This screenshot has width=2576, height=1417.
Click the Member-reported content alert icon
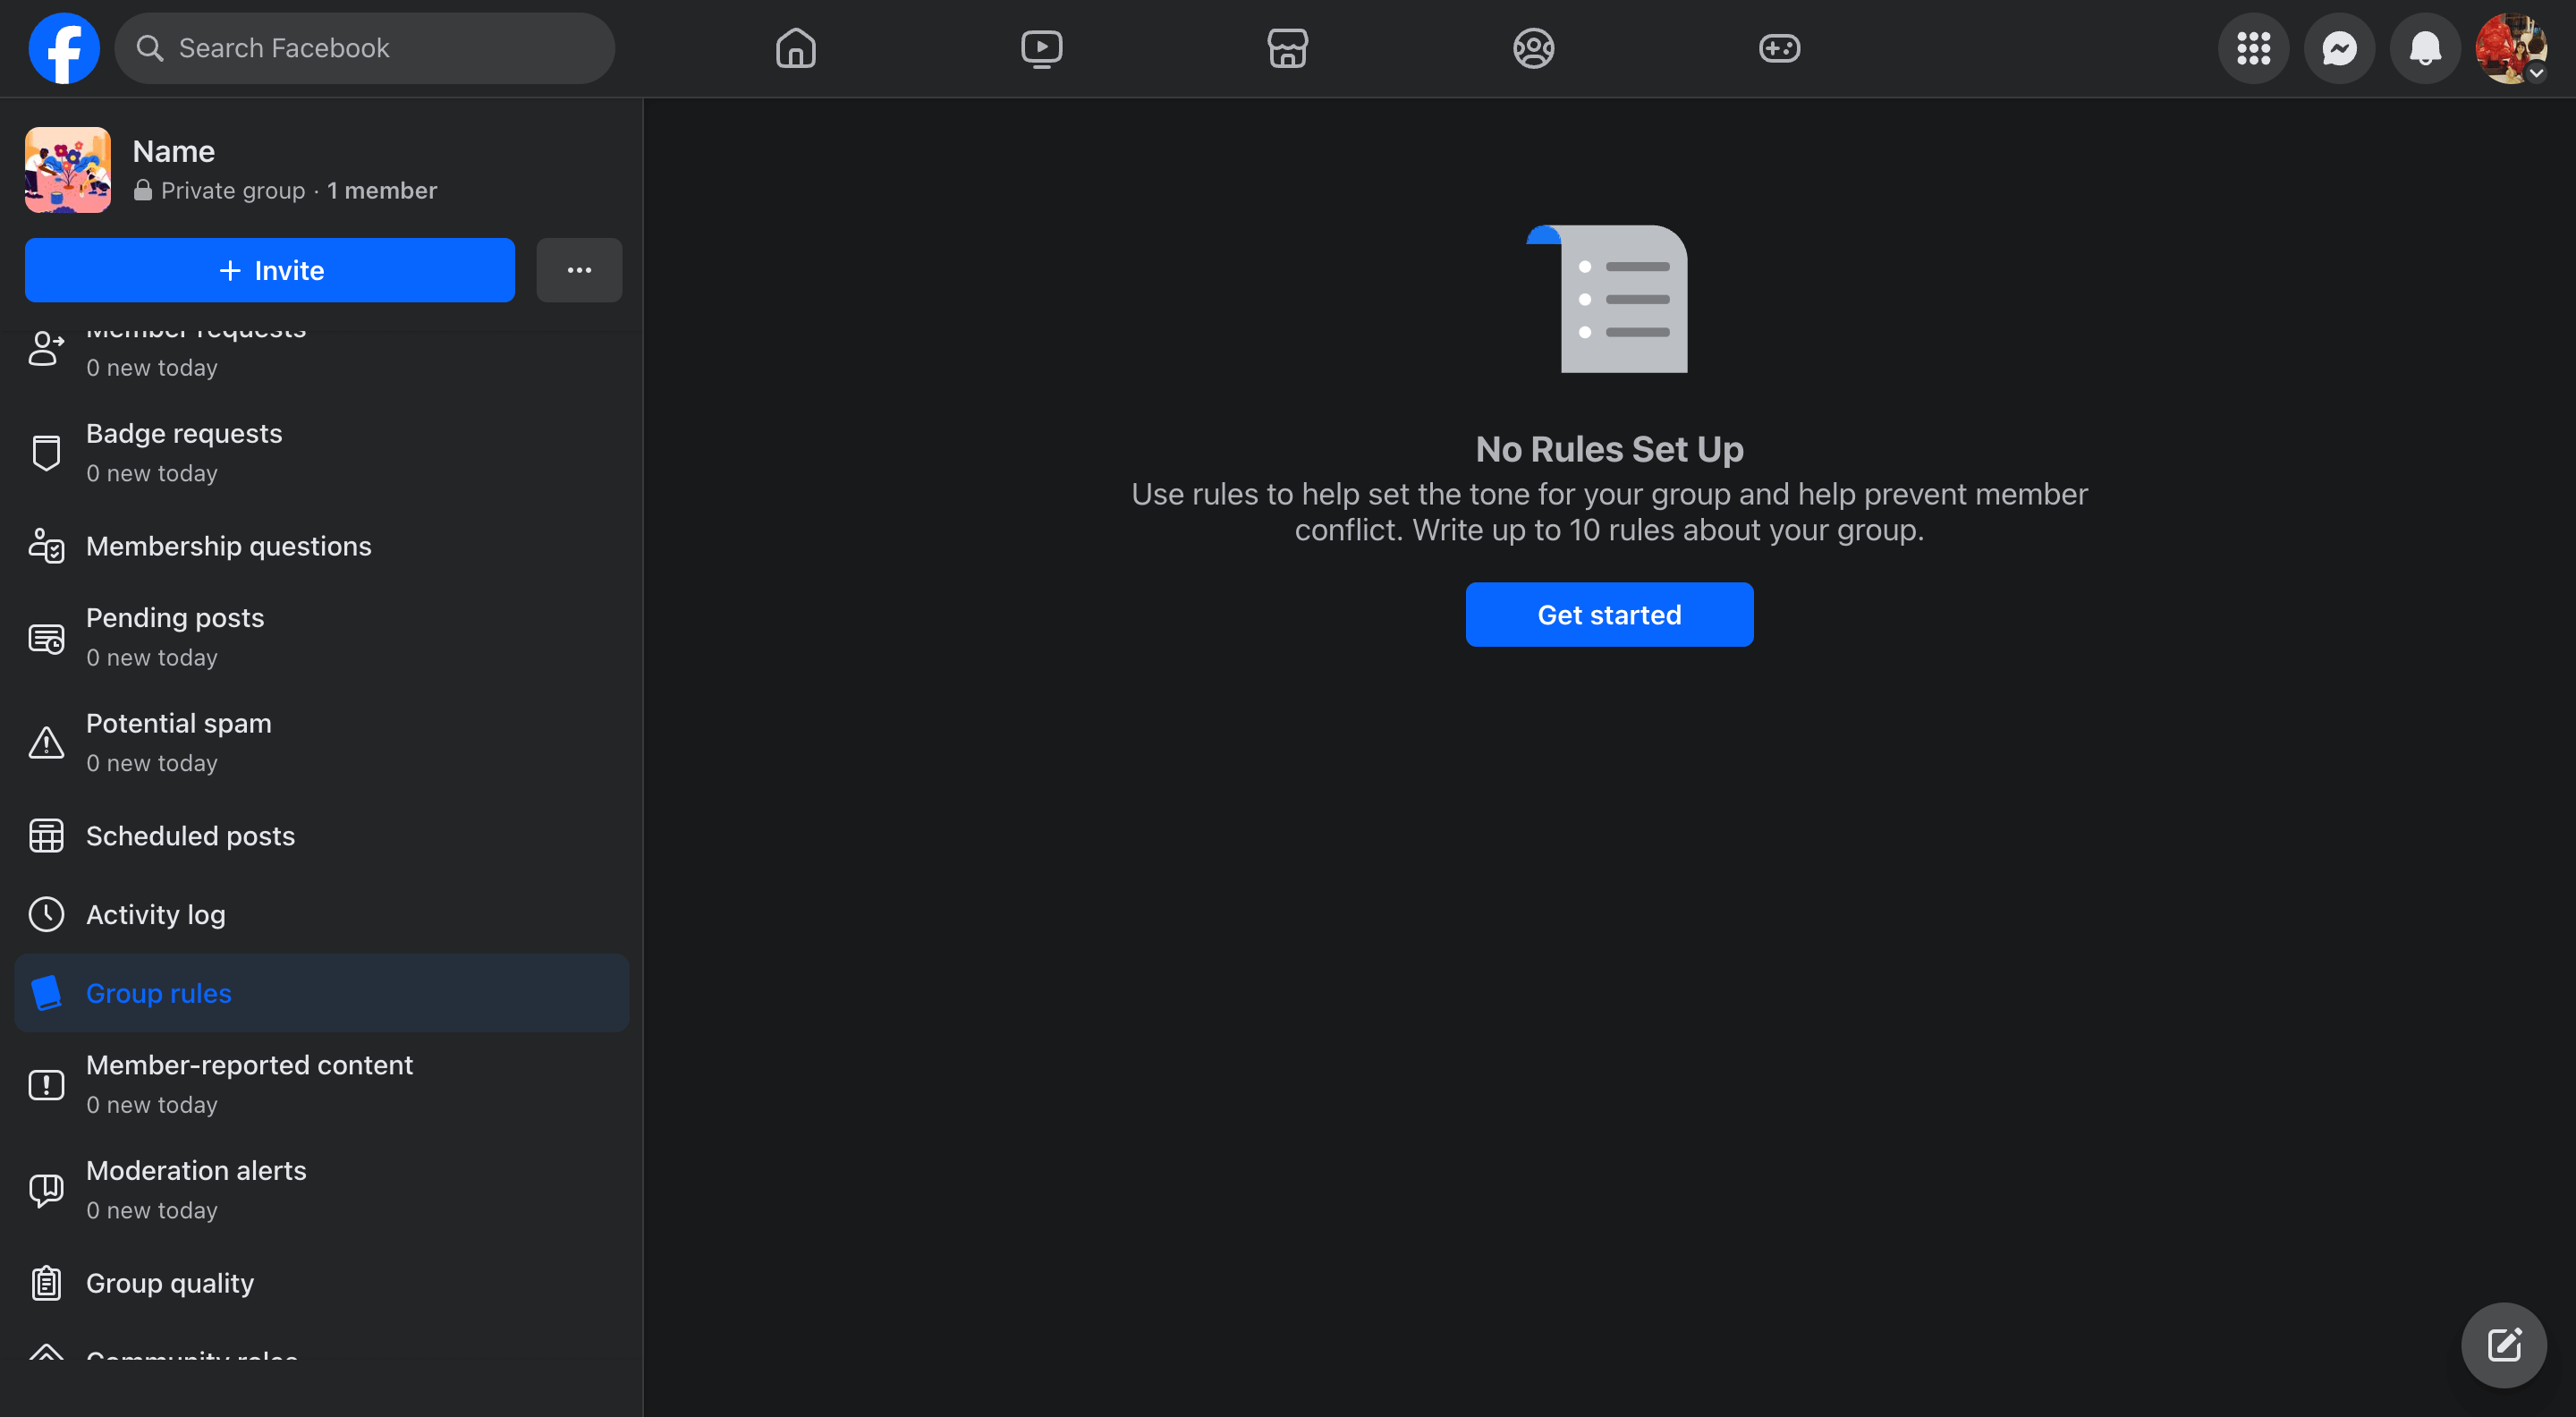tap(47, 1082)
